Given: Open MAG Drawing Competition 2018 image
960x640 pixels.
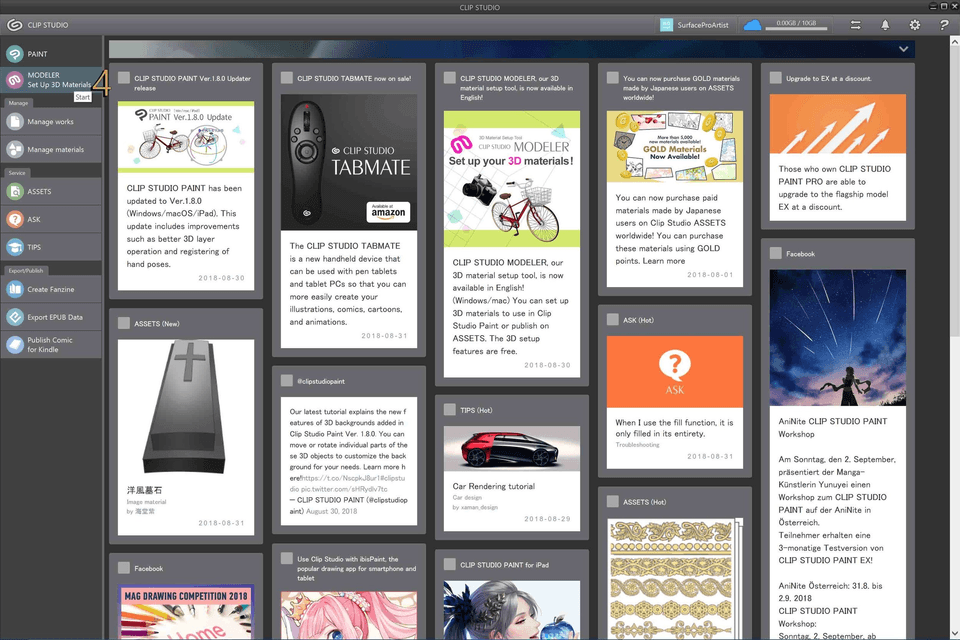Looking at the screenshot, I should (x=186, y=612).
